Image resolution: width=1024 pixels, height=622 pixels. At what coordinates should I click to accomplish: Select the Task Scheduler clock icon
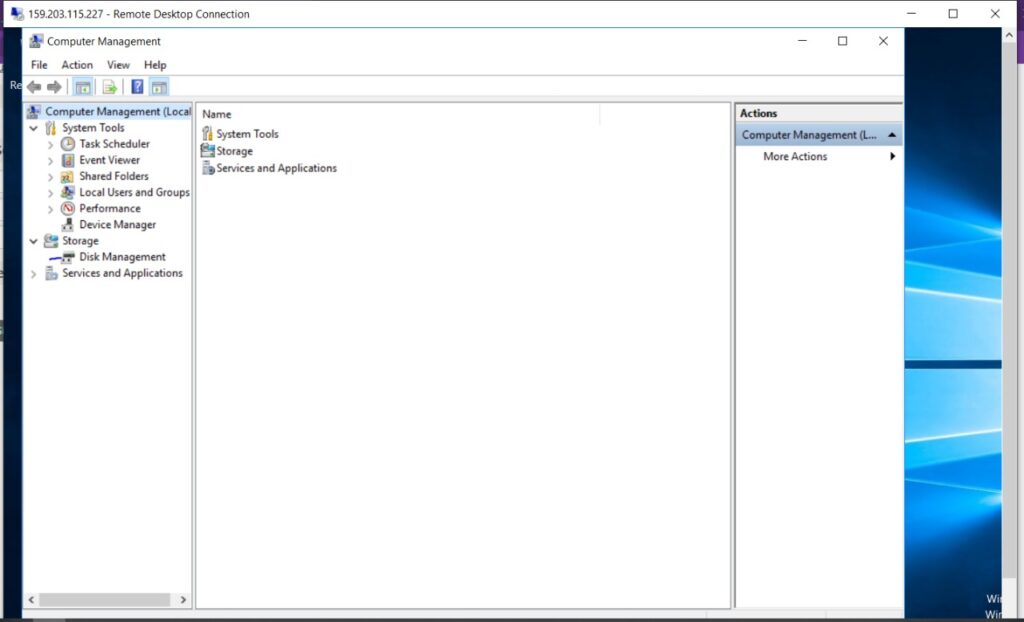coord(68,144)
